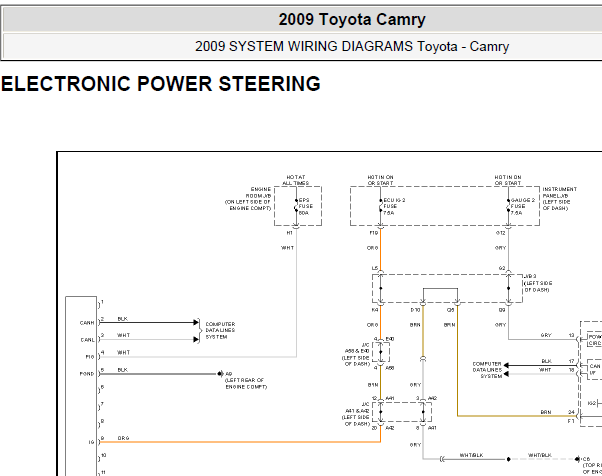Screen dimensions: 602x476
Task: Click the 'CAN I/F' block label
Action: pyautogui.click(x=595, y=369)
